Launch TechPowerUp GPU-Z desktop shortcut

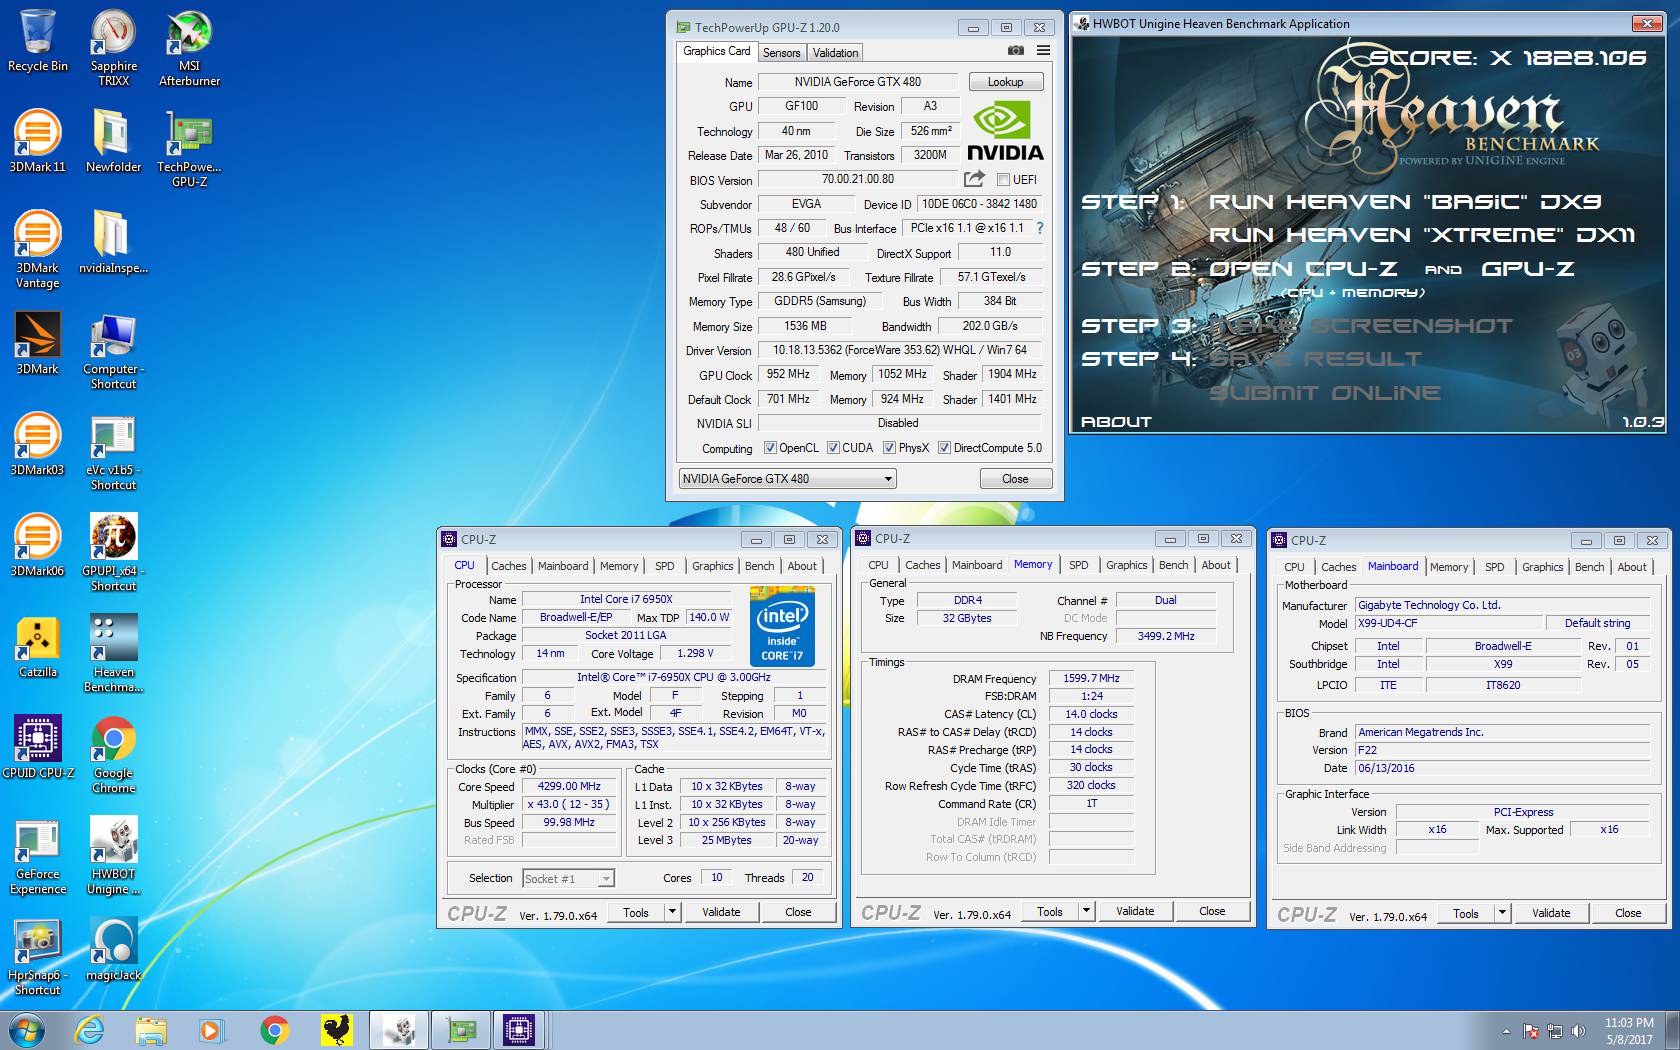pos(189,148)
